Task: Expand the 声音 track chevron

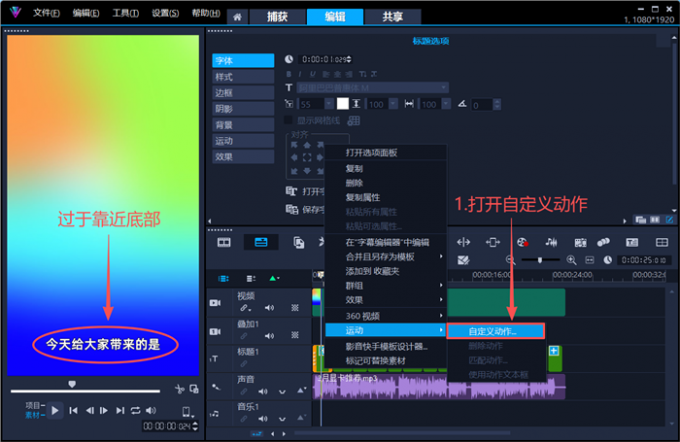Action: pyautogui.click(x=282, y=392)
